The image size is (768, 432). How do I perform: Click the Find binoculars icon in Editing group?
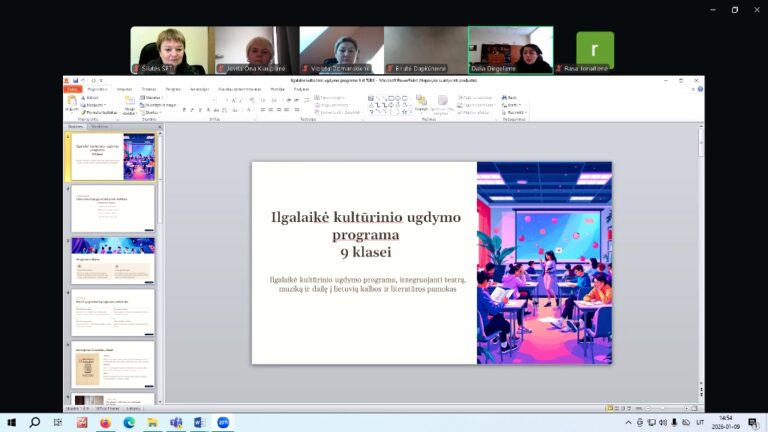[x=504, y=98]
